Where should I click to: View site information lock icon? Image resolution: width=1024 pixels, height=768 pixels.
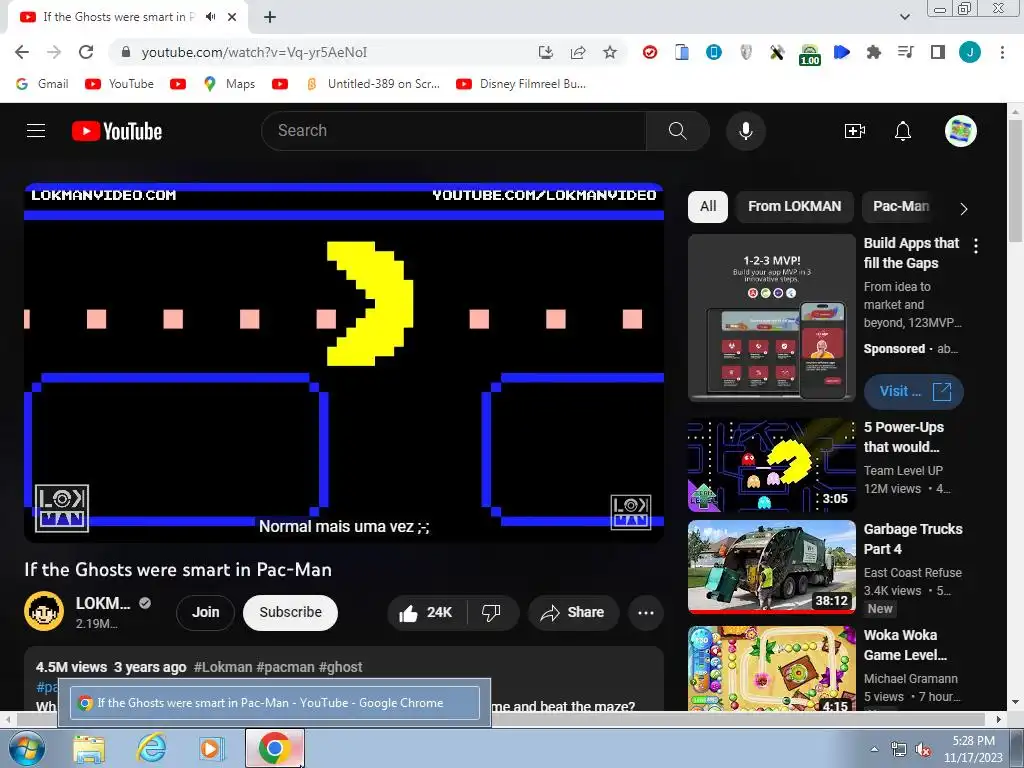126,52
